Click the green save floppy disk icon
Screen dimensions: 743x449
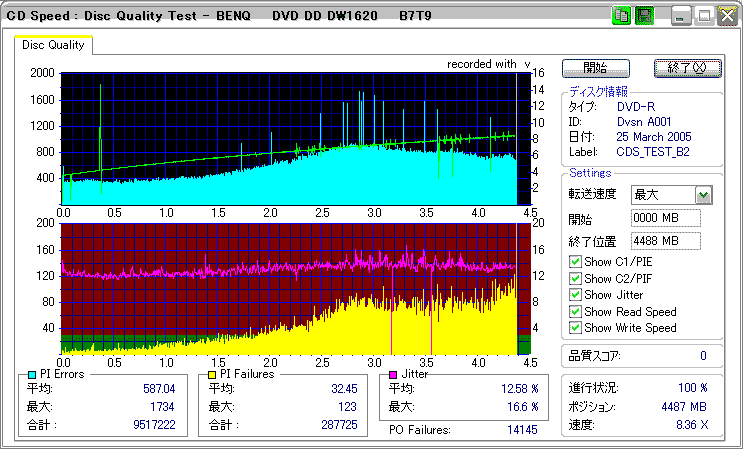[x=644, y=16]
